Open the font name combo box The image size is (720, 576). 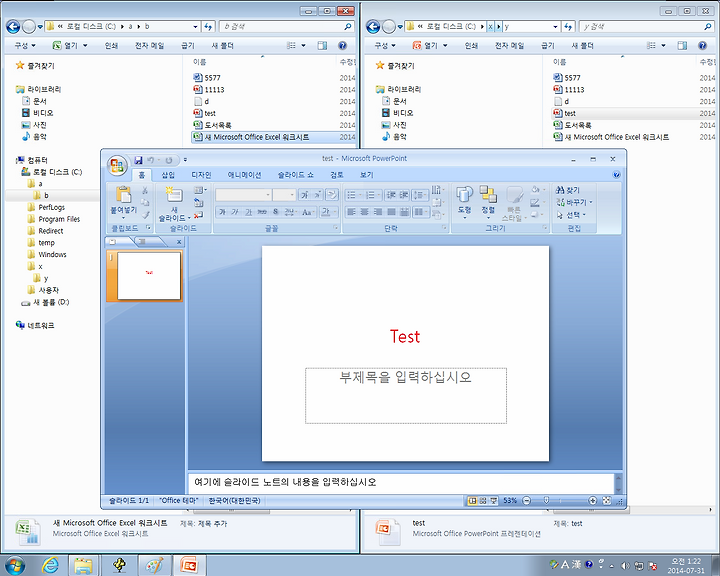pyautogui.click(x=244, y=195)
